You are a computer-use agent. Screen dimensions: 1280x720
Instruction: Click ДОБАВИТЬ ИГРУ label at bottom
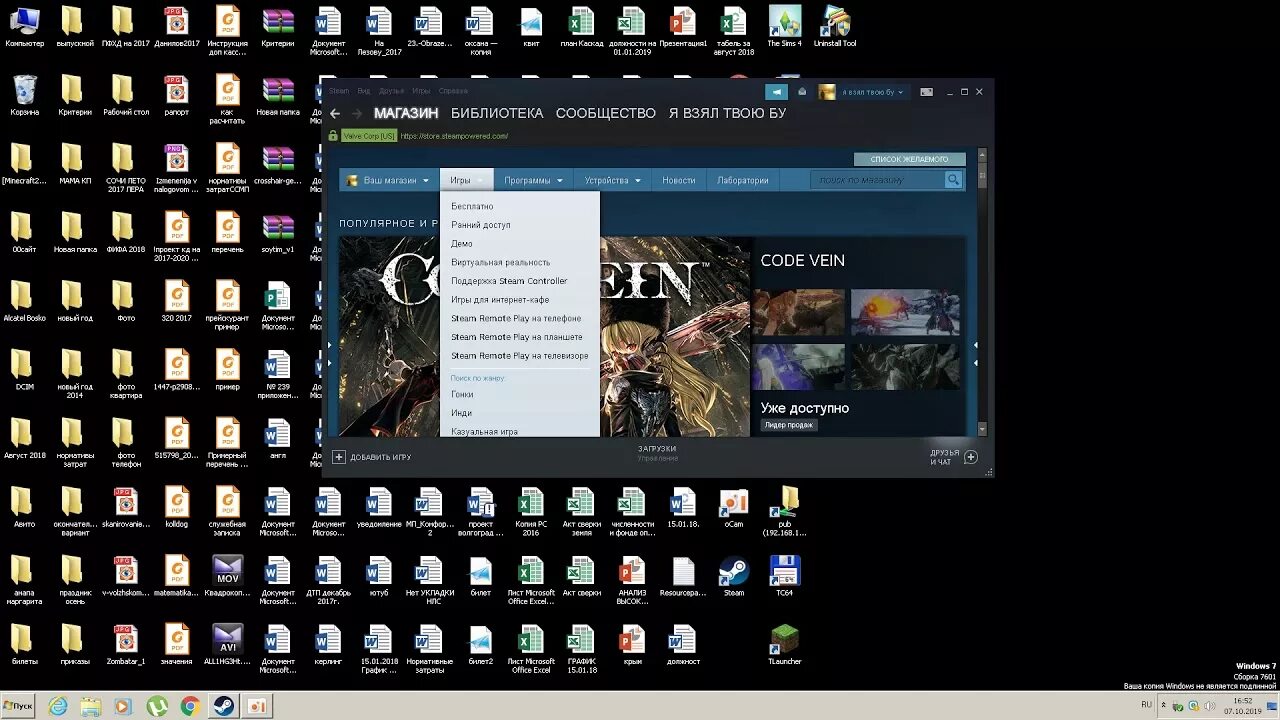pyautogui.click(x=380, y=457)
